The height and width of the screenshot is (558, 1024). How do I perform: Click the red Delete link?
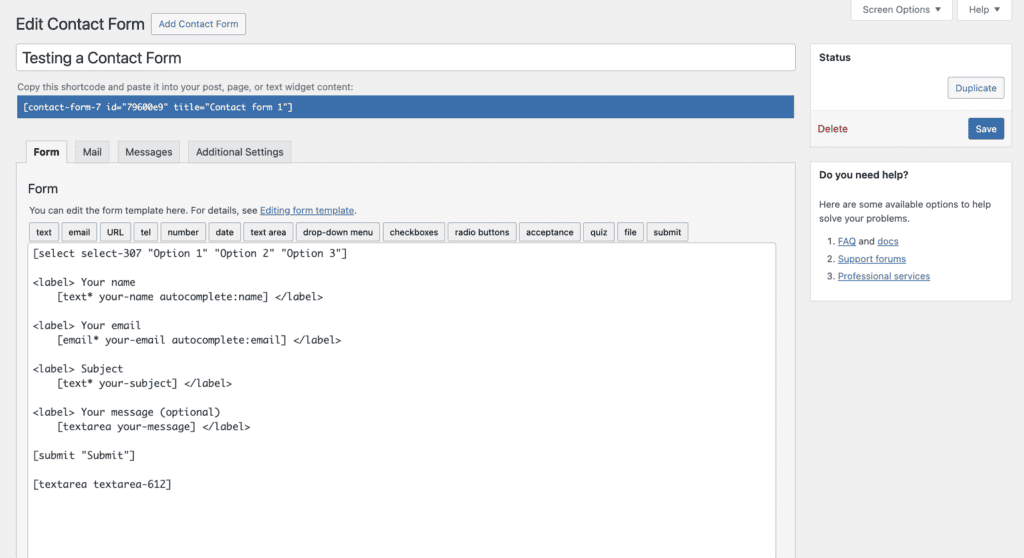coord(833,129)
